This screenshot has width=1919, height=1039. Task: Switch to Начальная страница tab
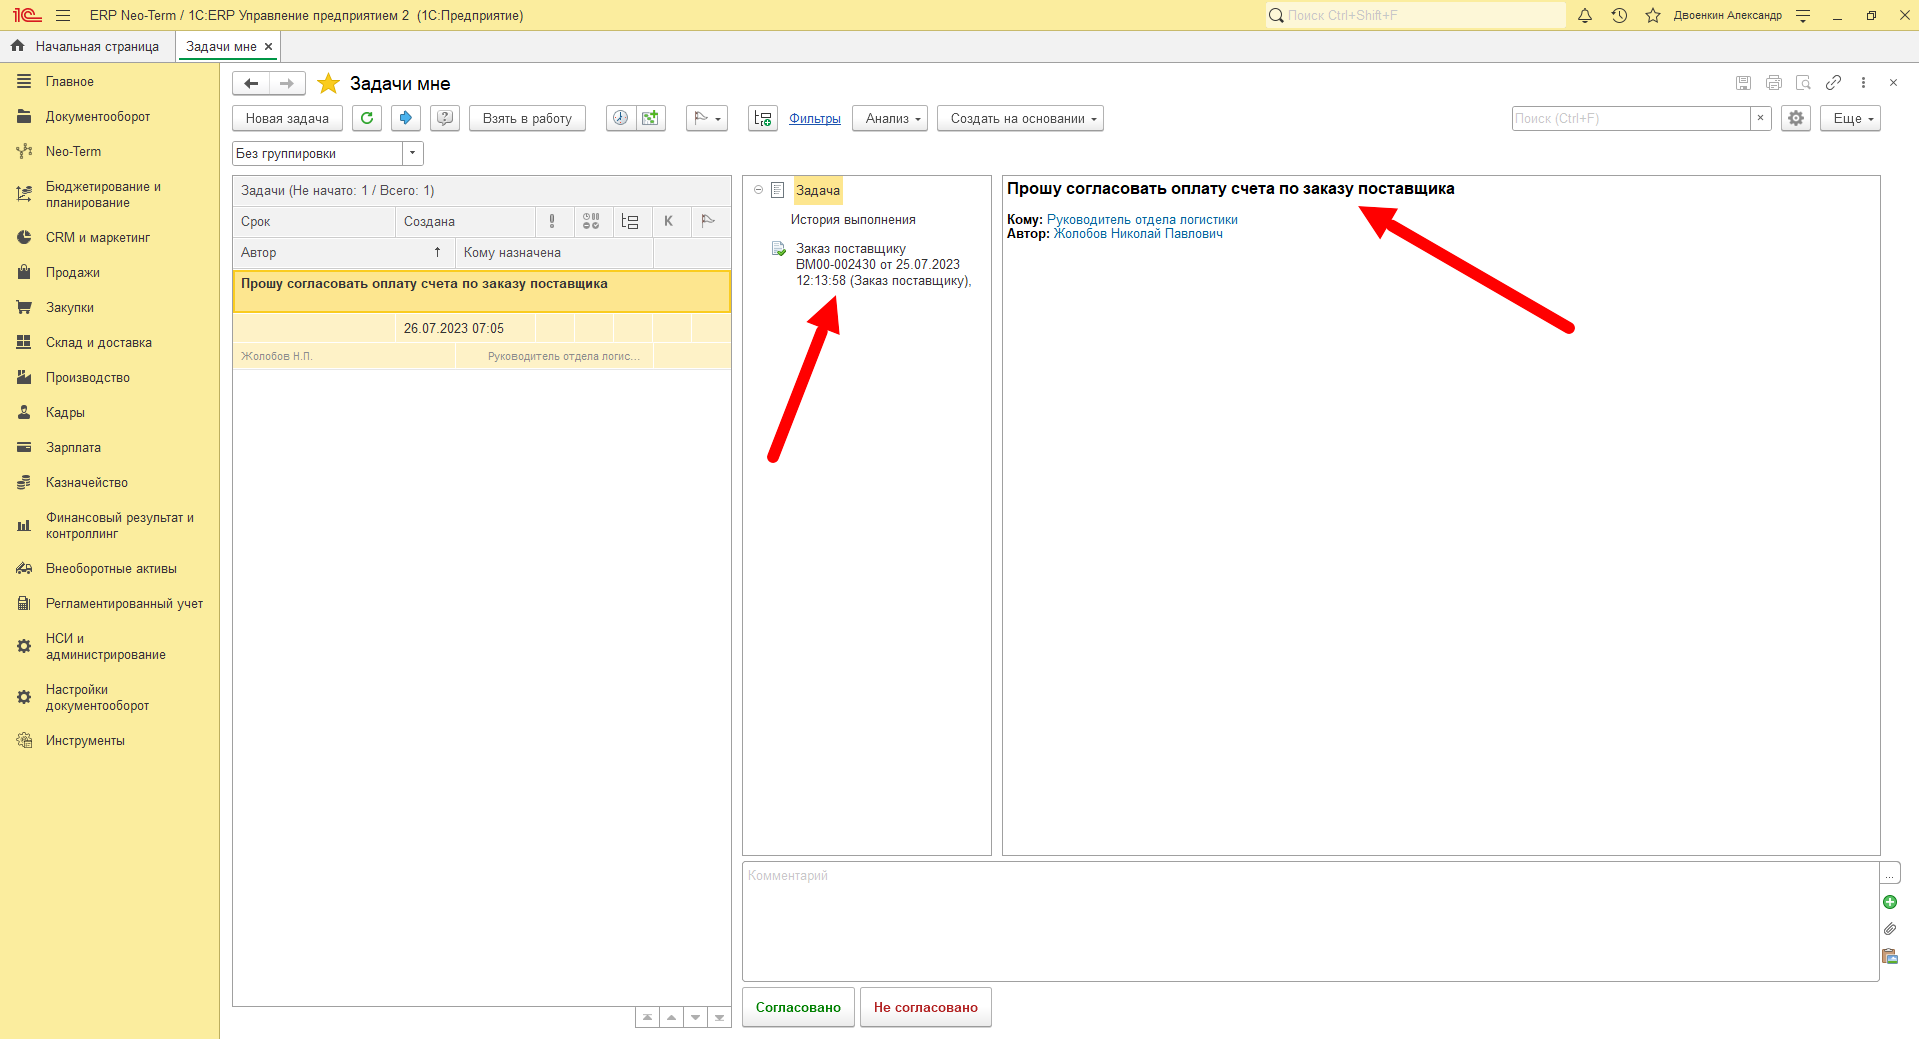tap(87, 46)
